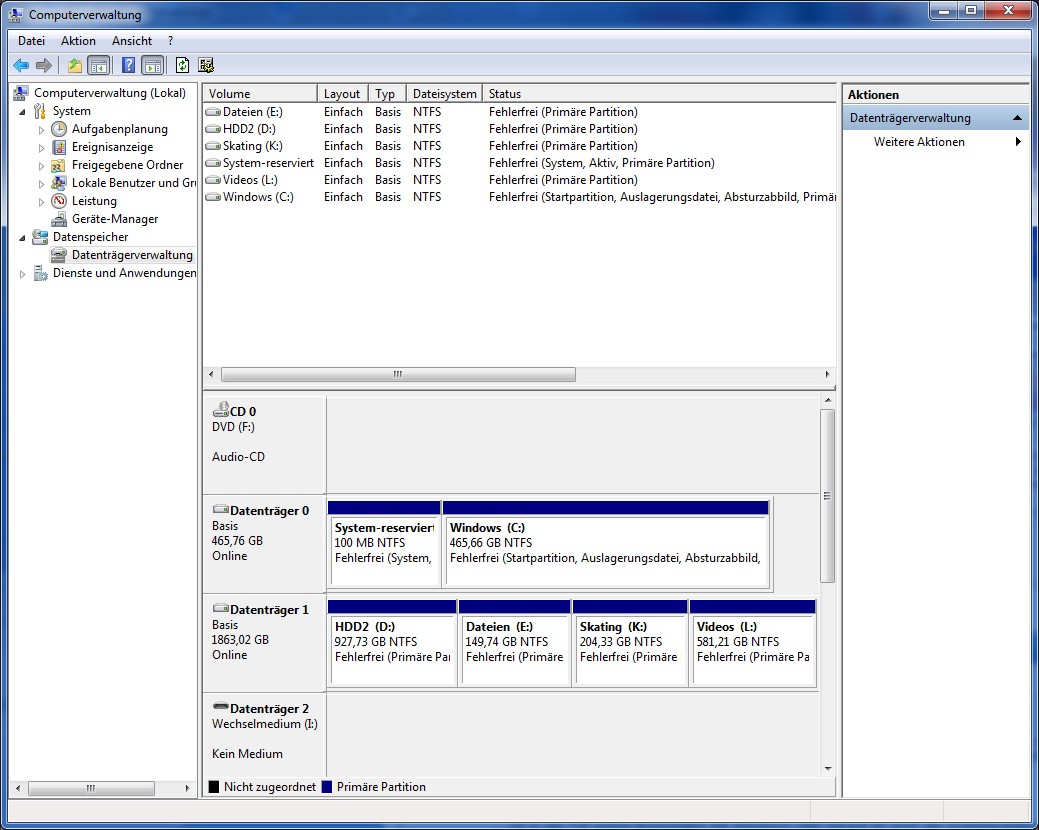Open the ? help menu
The height and width of the screenshot is (830, 1039).
tap(170, 41)
